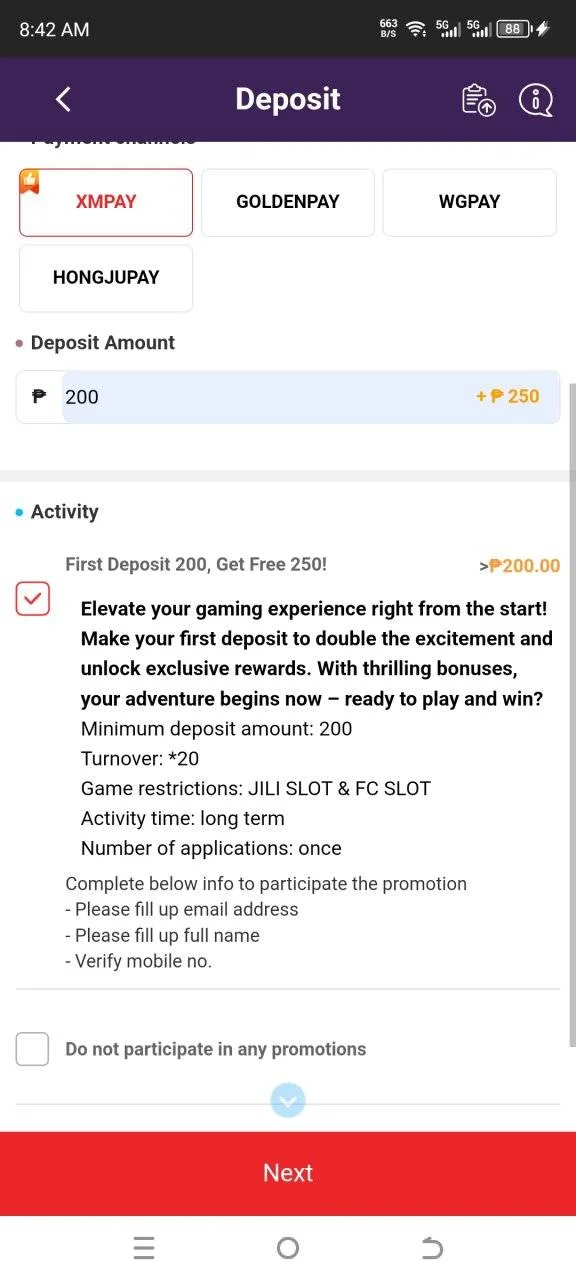Focus the Deposit Amount input field

(x=288, y=397)
